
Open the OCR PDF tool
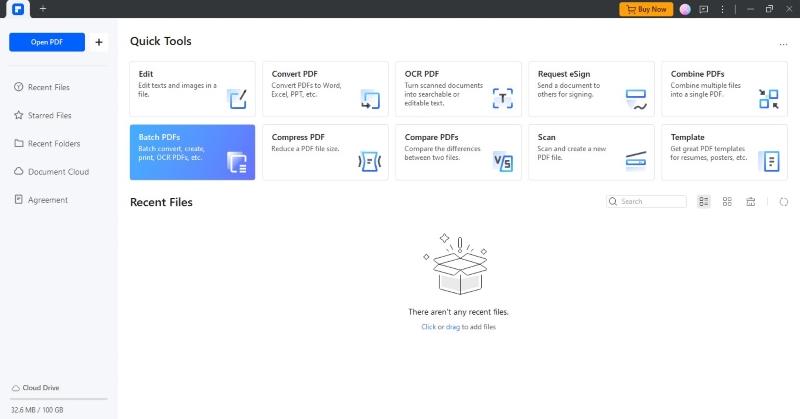click(458, 89)
